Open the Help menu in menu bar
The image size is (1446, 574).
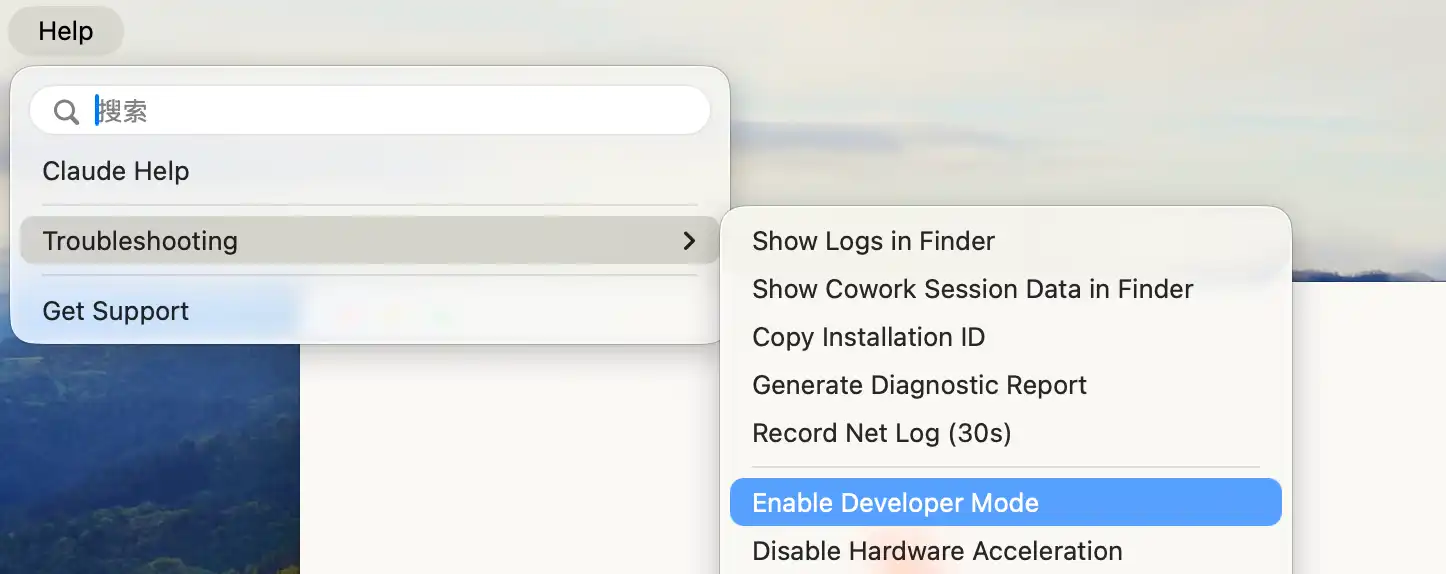[66, 31]
